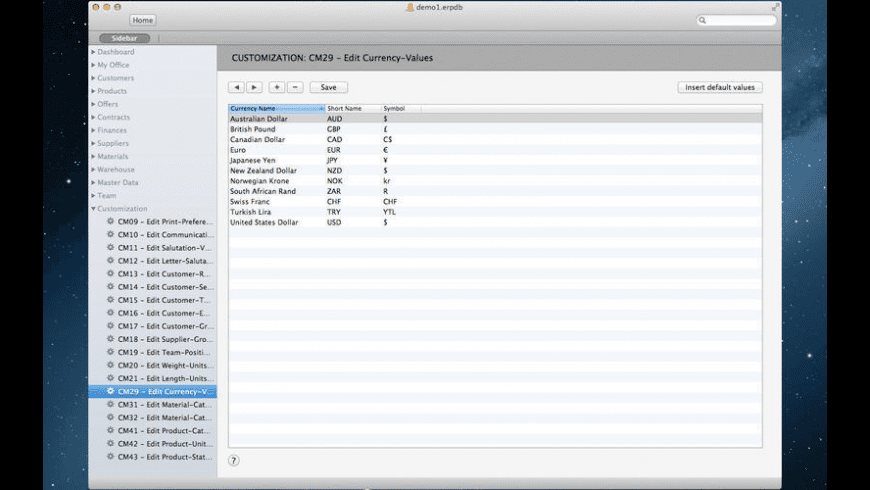Screen dimensions: 870x490
Task: Toggle the Sidebar pill button
Action: pos(124,38)
